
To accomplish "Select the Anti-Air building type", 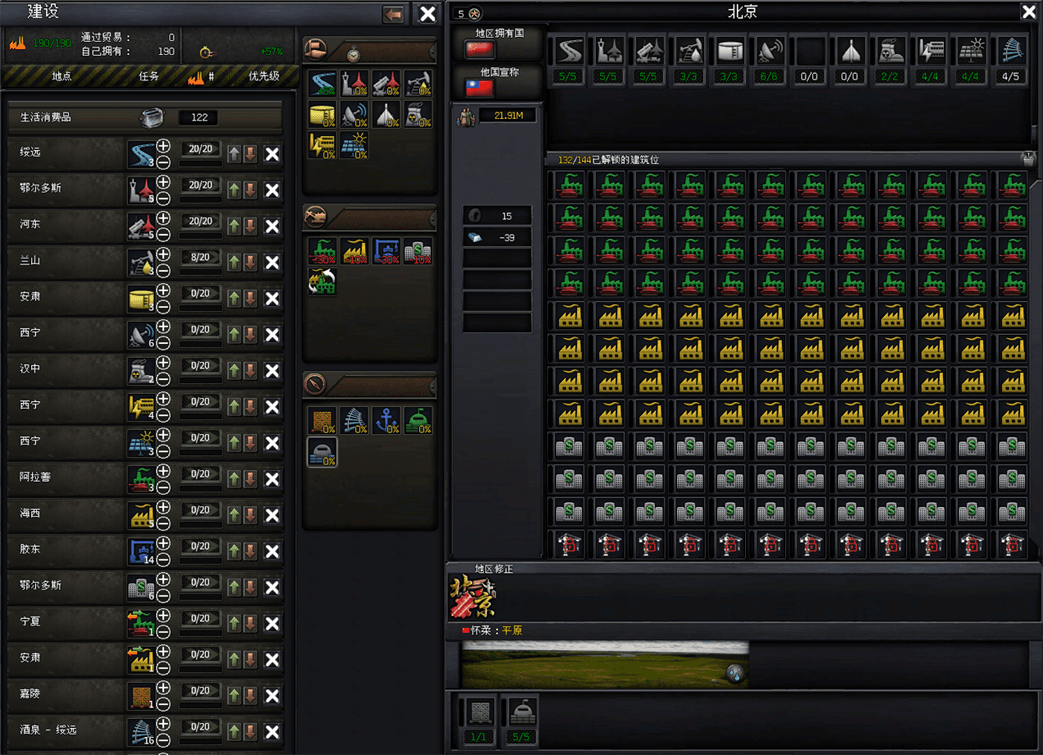I will tap(386, 84).
